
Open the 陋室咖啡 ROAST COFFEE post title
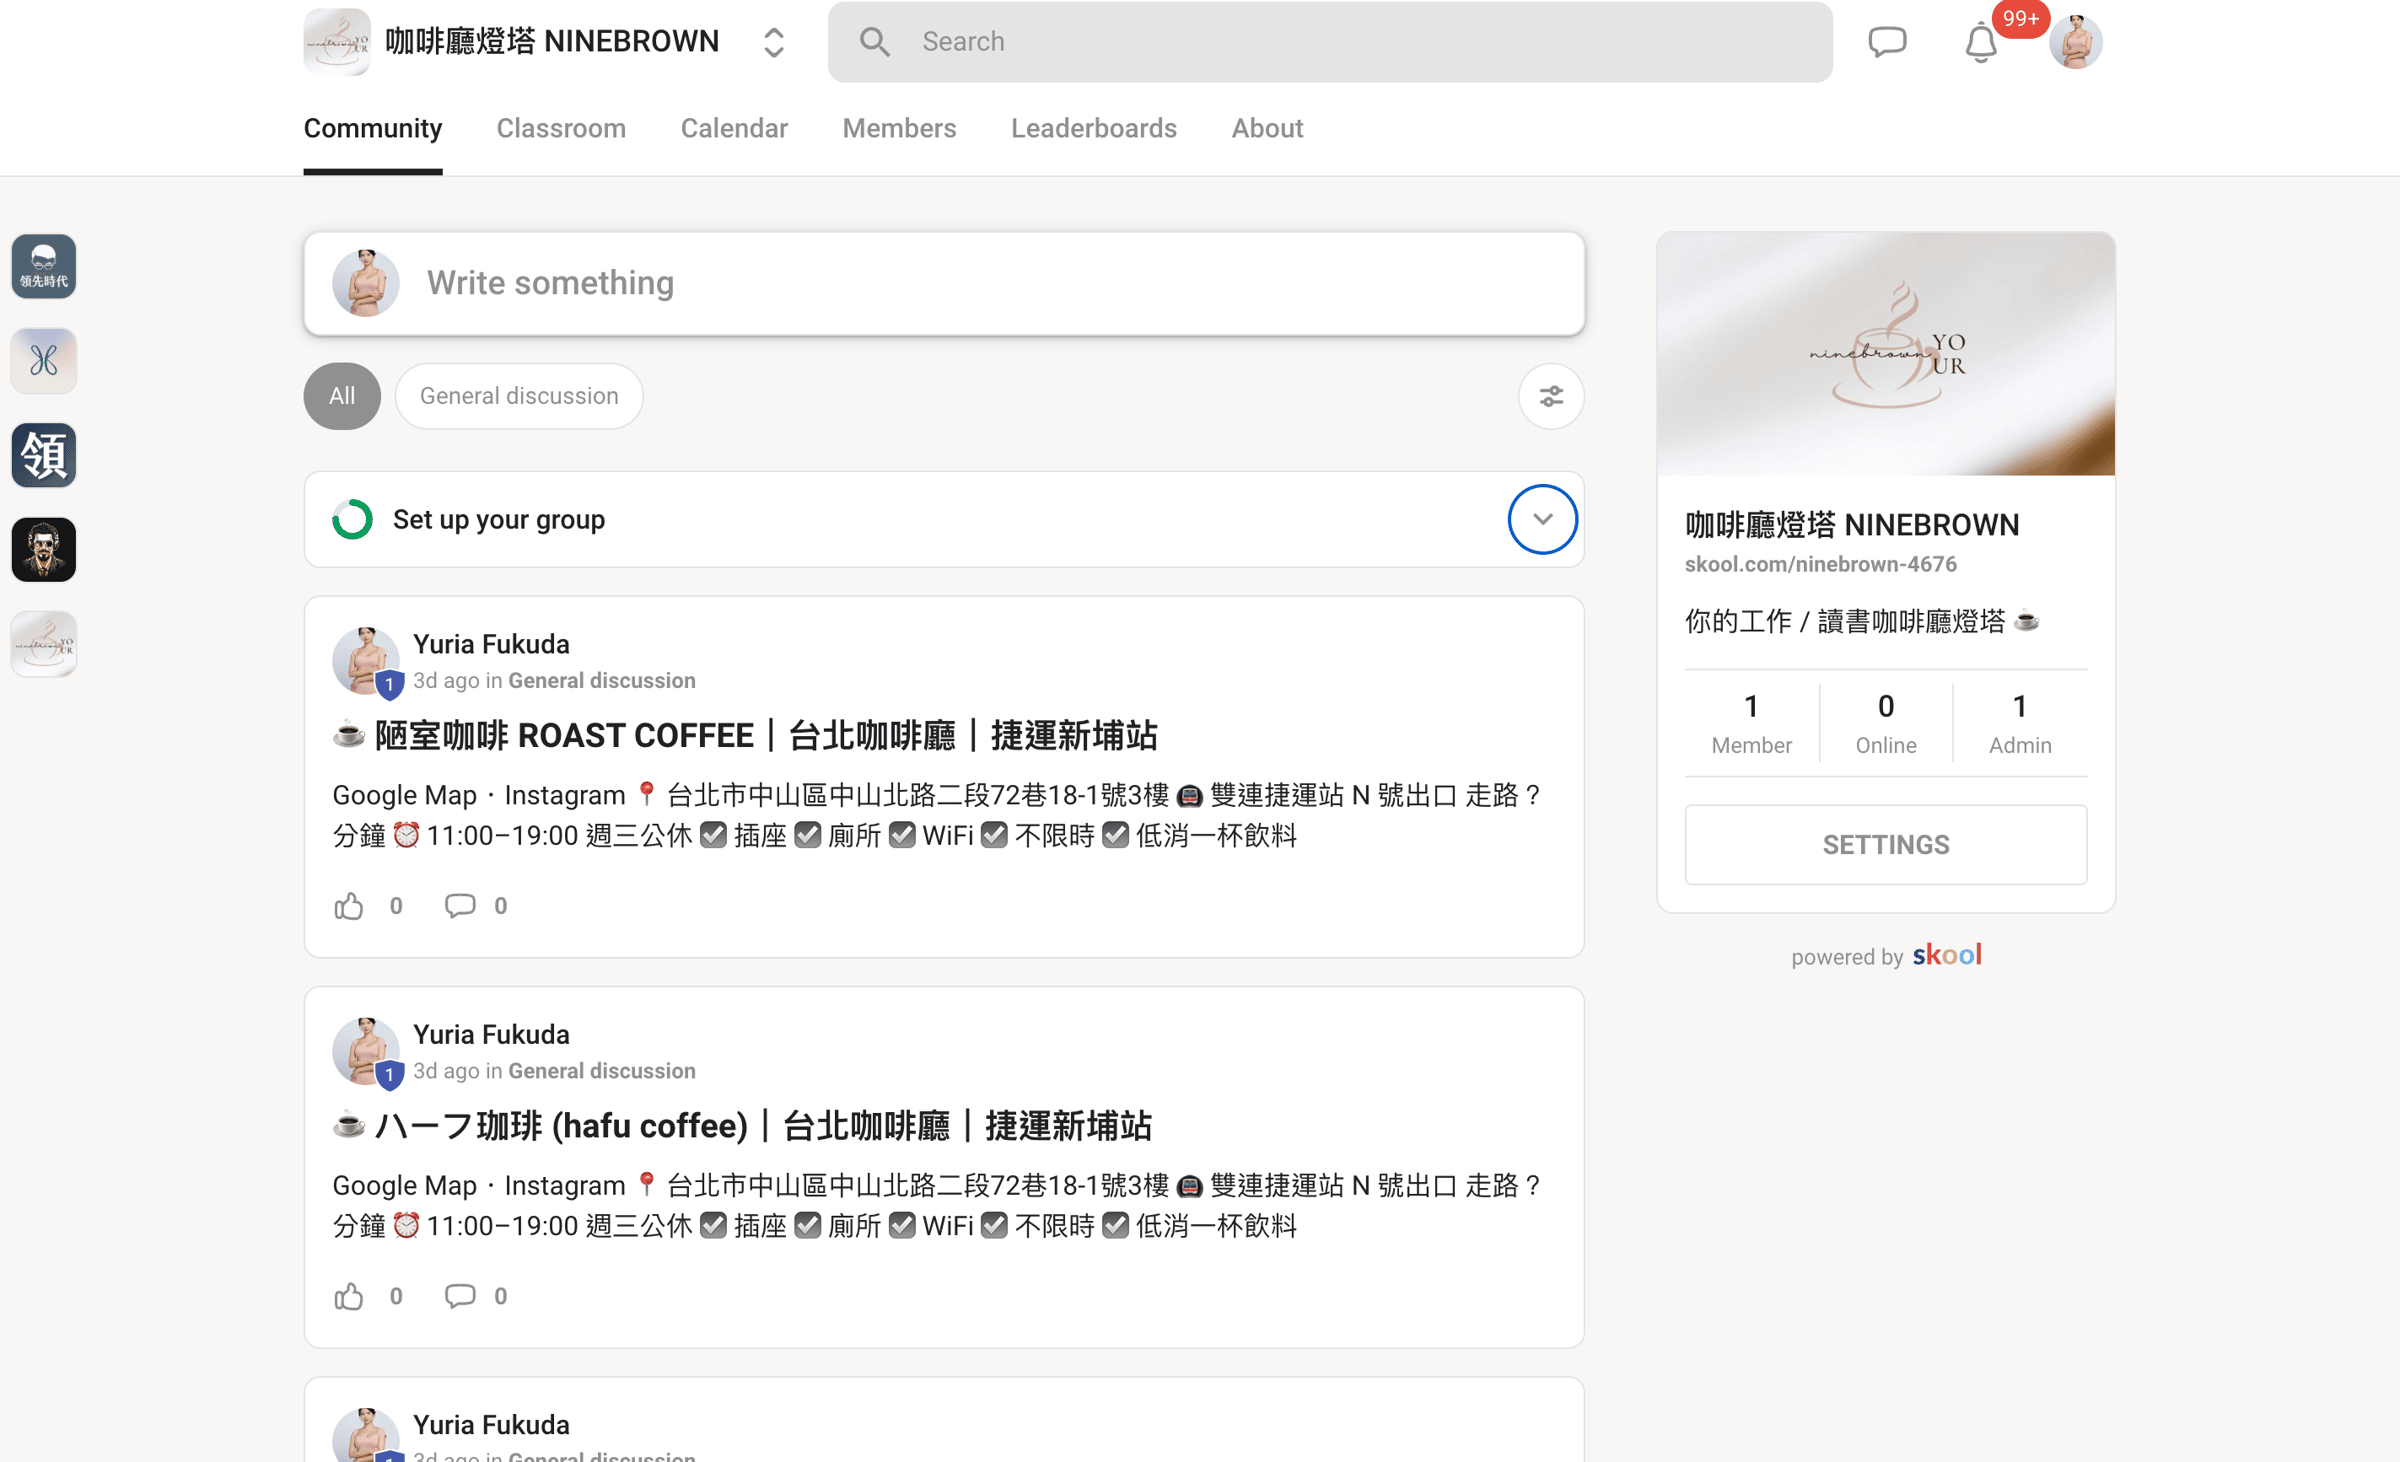pyautogui.click(x=745, y=736)
